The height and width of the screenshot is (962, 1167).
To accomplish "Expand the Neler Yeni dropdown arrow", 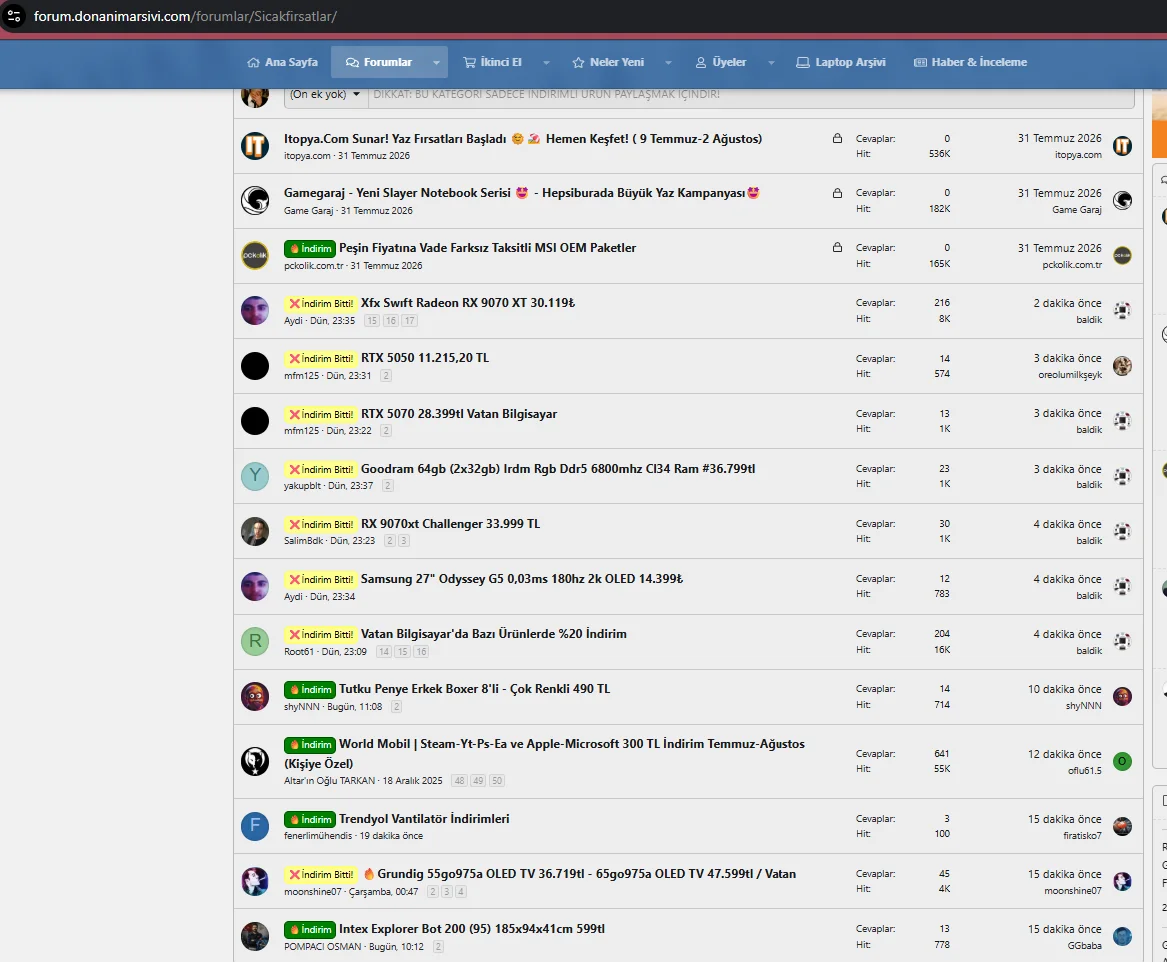I will (668, 62).
